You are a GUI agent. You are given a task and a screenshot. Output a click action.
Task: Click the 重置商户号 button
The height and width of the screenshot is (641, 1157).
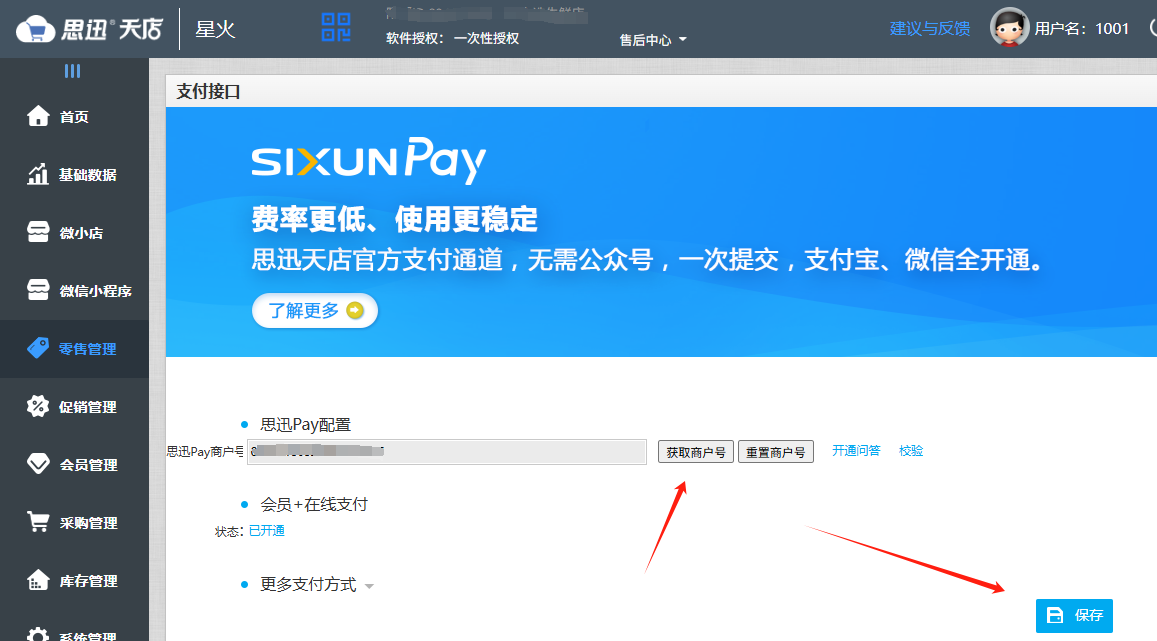point(776,451)
